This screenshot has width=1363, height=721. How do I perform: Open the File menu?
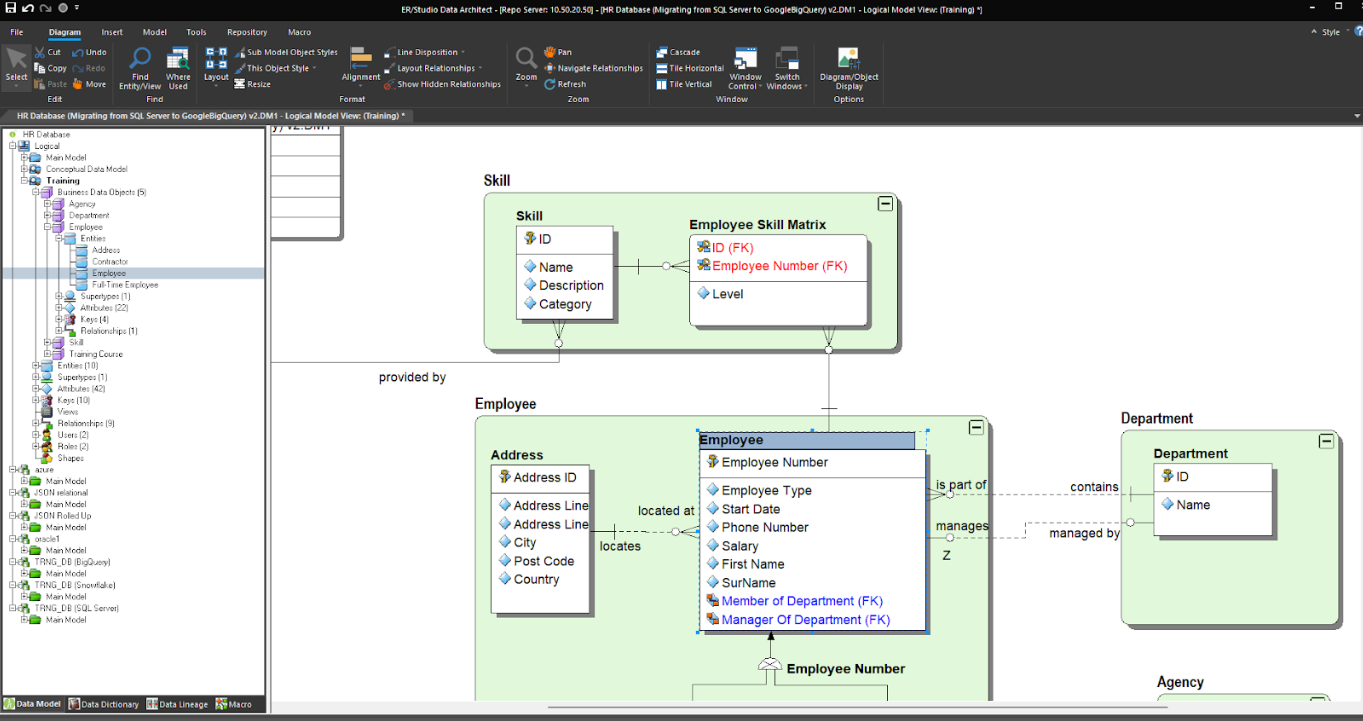click(17, 32)
